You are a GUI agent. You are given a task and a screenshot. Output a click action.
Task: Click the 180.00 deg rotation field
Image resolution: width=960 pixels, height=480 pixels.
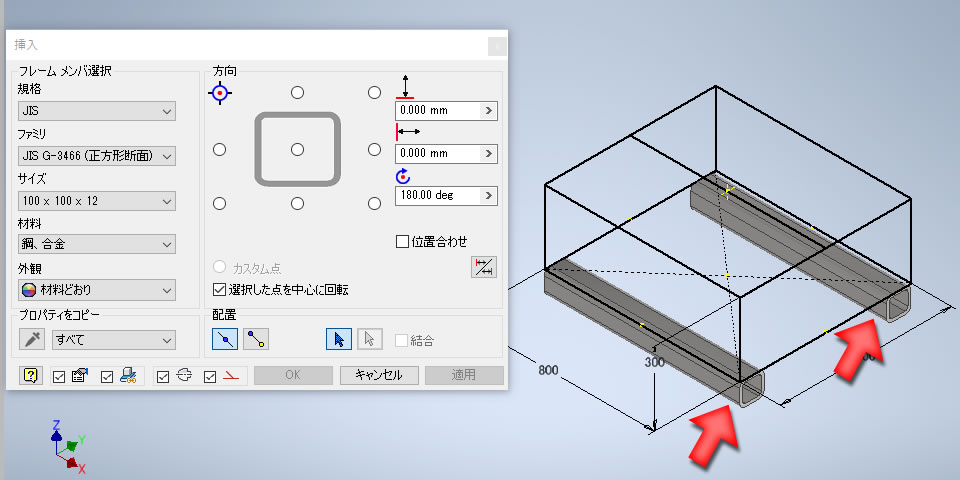click(x=438, y=196)
